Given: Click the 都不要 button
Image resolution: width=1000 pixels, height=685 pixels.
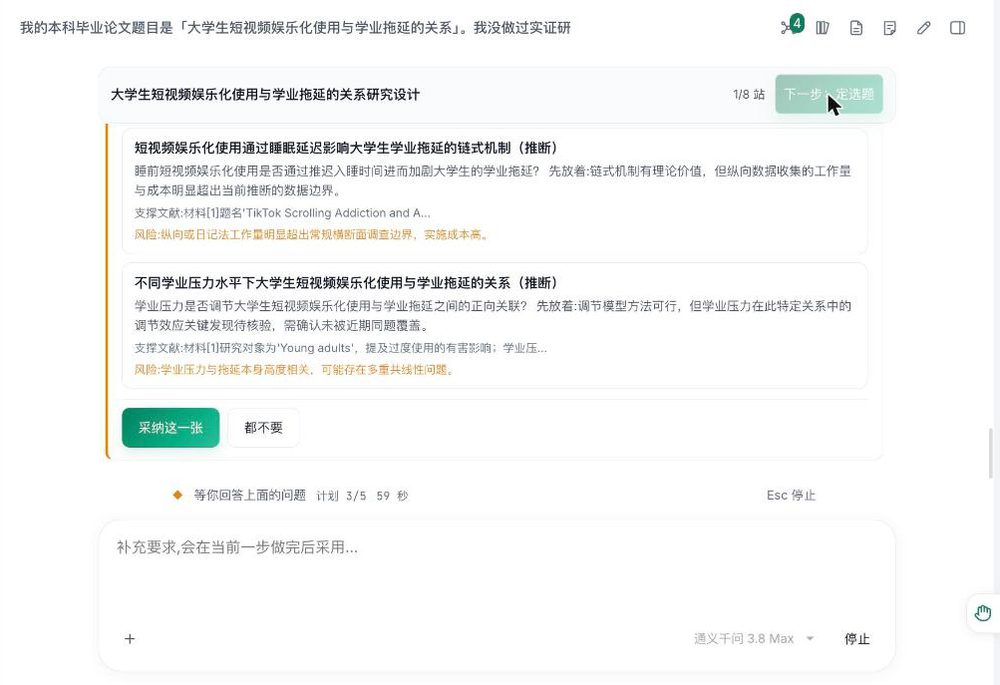Looking at the screenshot, I should pos(263,428).
